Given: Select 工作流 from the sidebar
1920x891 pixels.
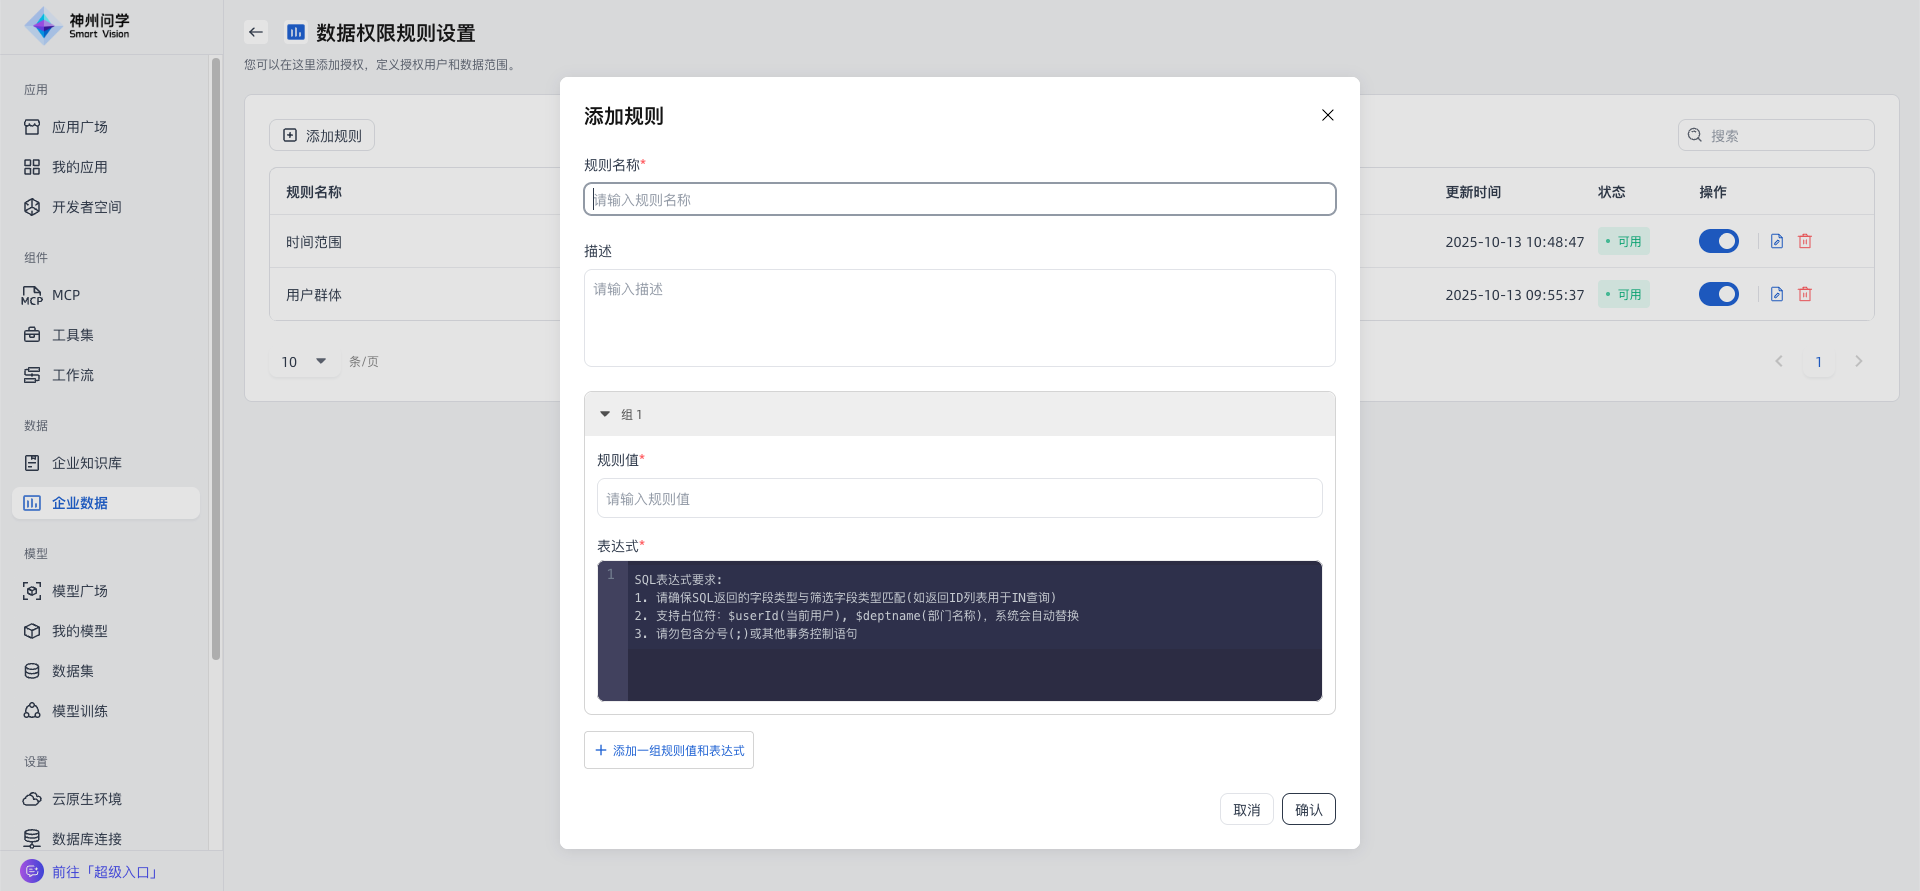Looking at the screenshot, I should pyautogui.click(x=73, y=375).
